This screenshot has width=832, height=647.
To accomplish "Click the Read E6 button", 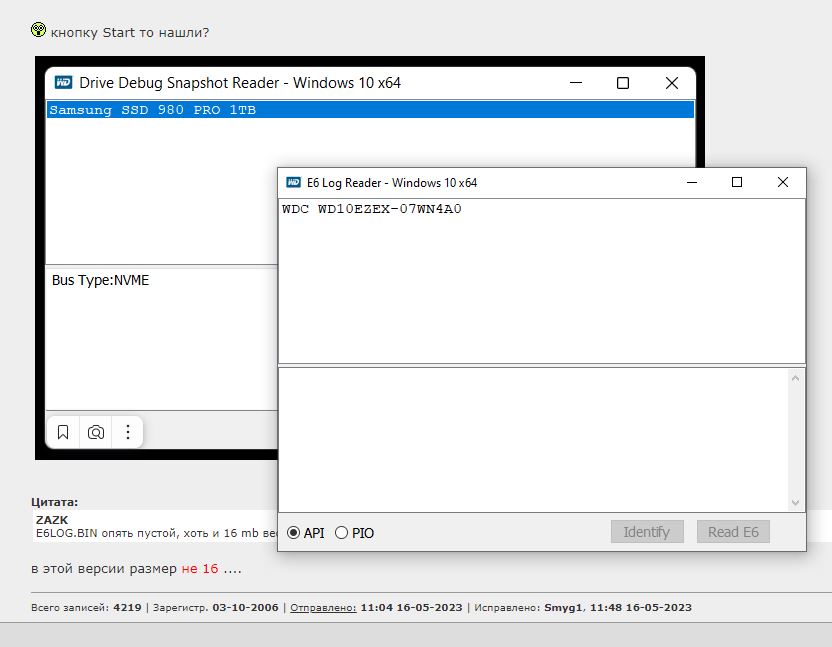I will point(733,532).
